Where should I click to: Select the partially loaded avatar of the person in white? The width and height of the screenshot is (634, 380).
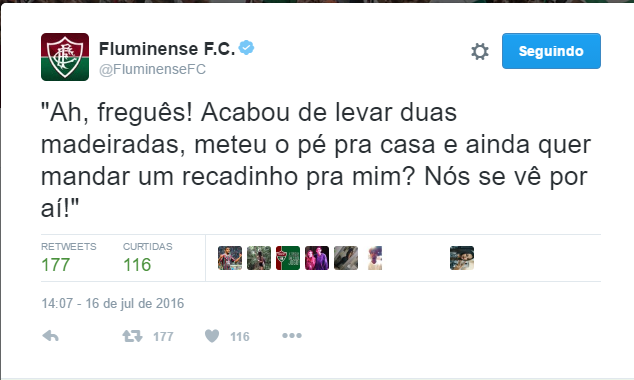point(375,258)
